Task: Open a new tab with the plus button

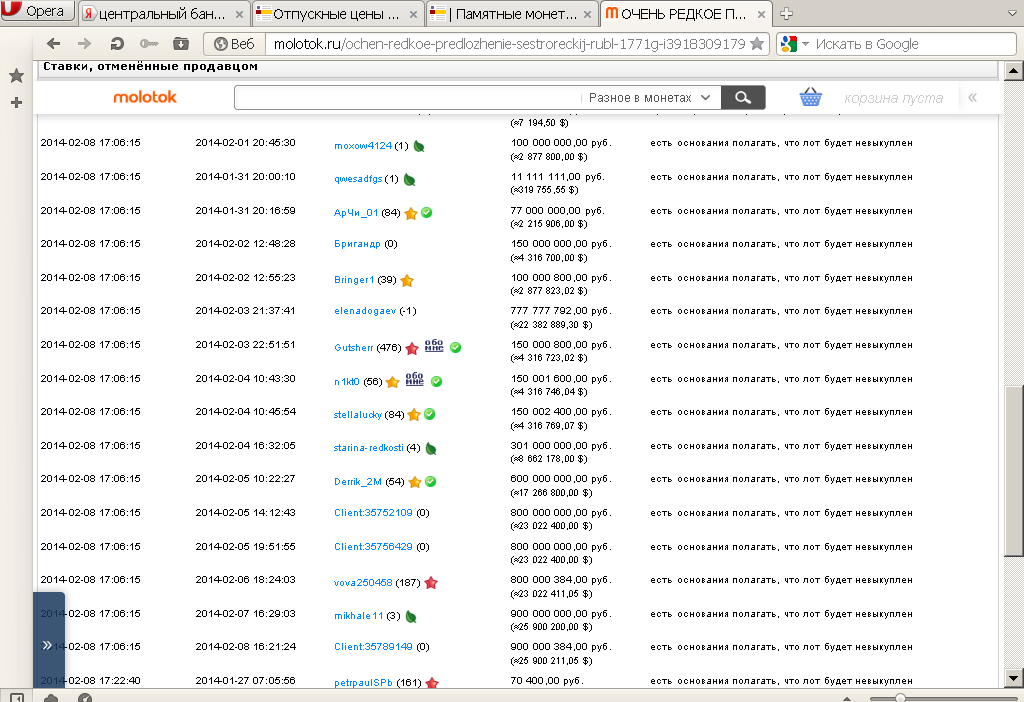Action: click(x=787, y=13)
